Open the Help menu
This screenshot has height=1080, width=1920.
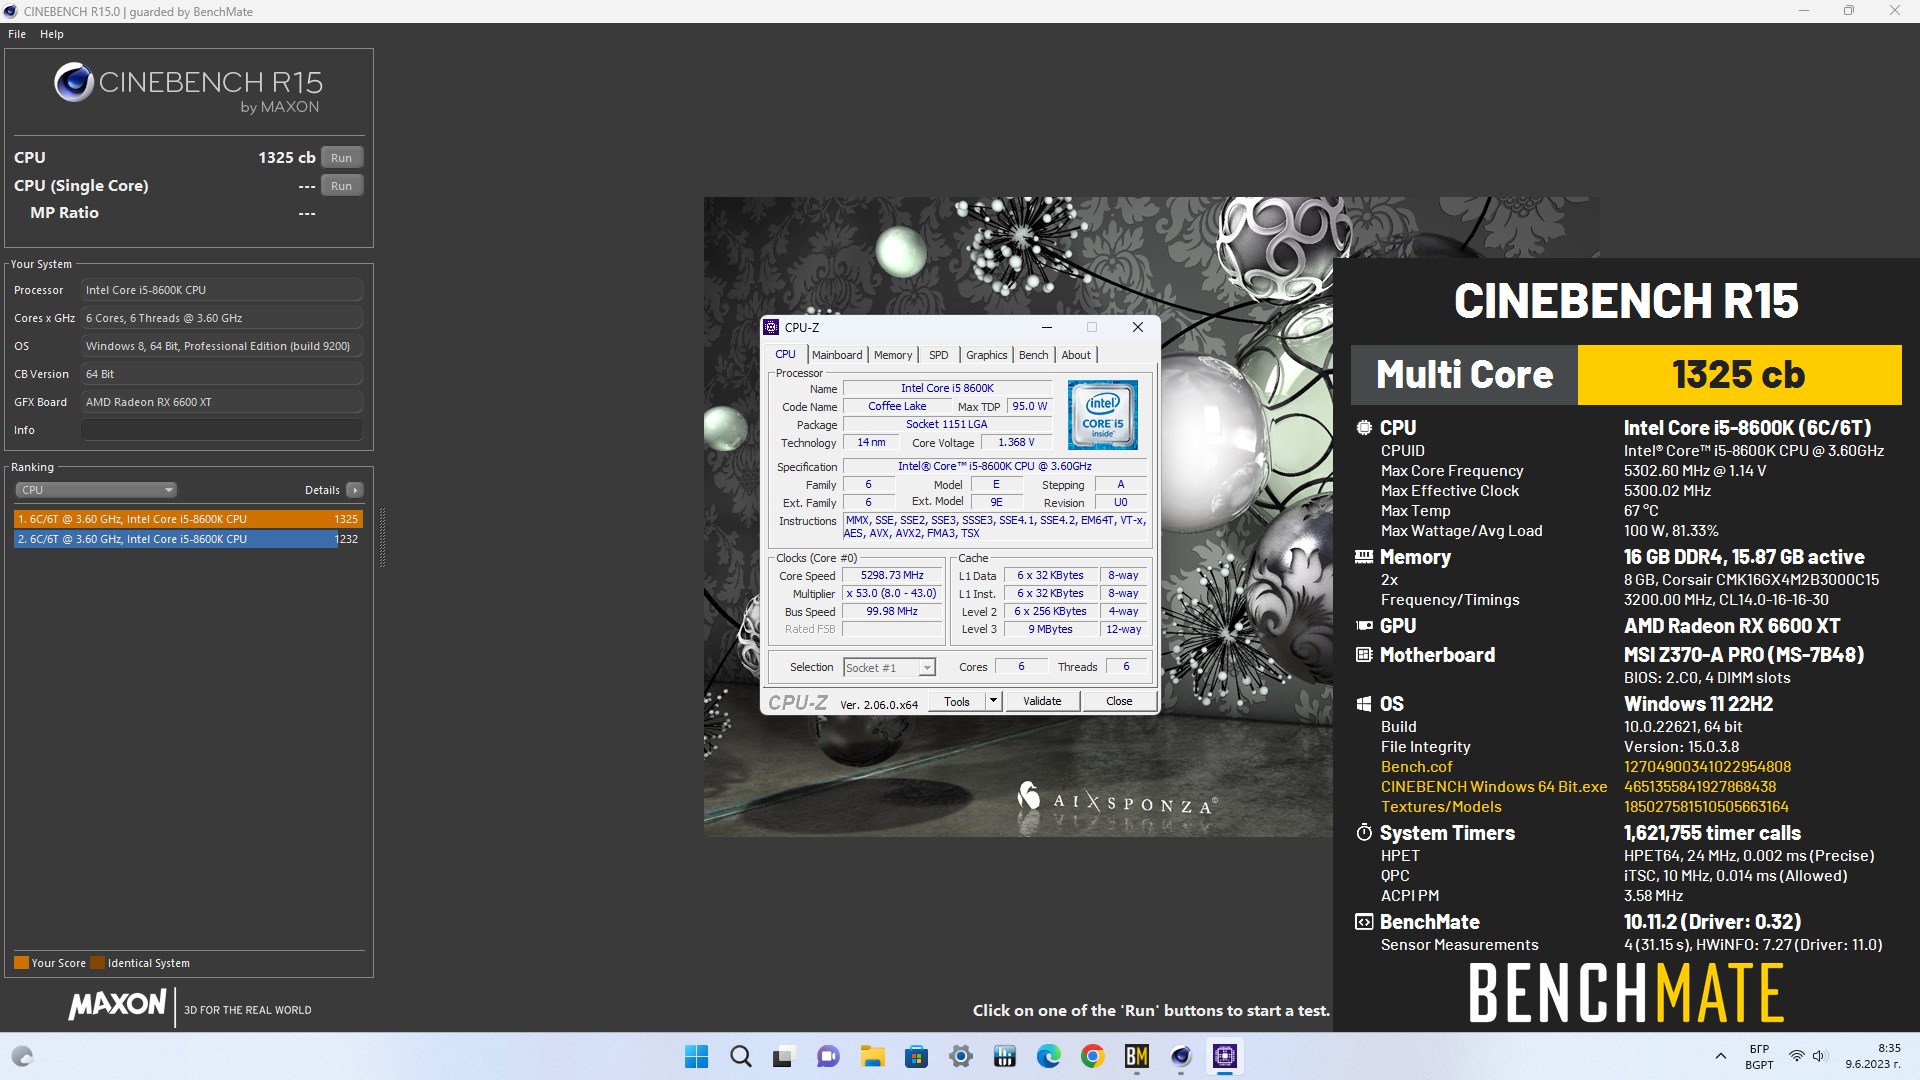[x=52, y=34]
